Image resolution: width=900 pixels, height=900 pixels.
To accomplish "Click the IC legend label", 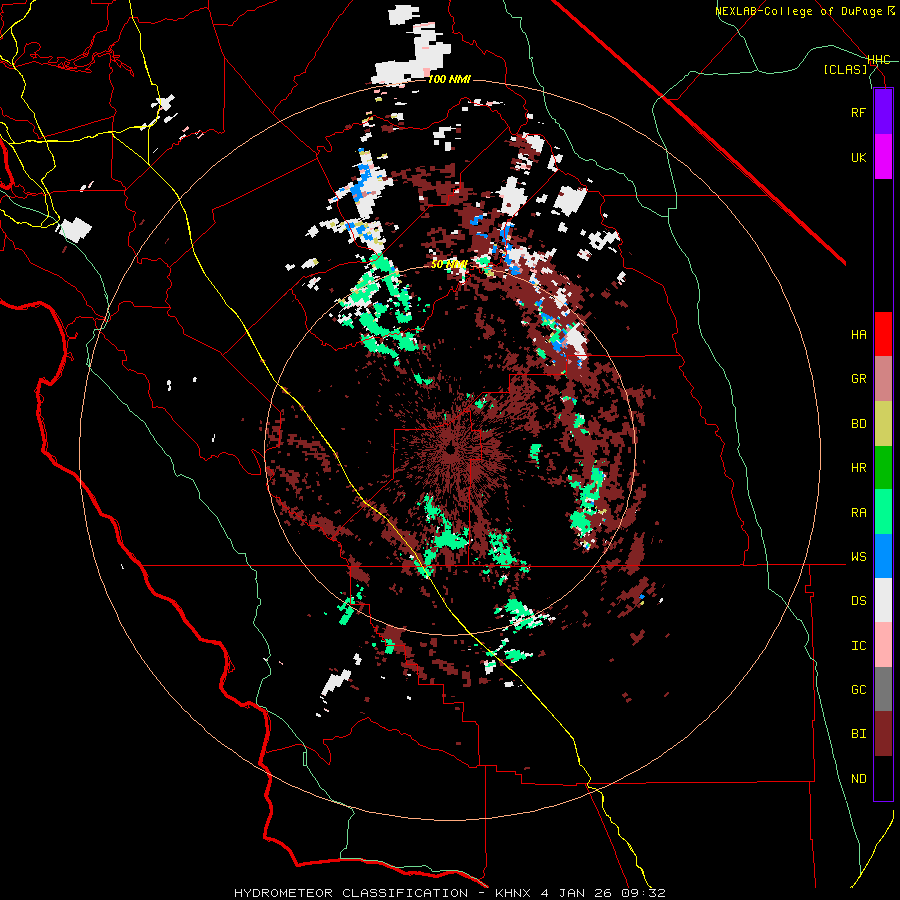I will pyautogui.click(x=858, y=645).
